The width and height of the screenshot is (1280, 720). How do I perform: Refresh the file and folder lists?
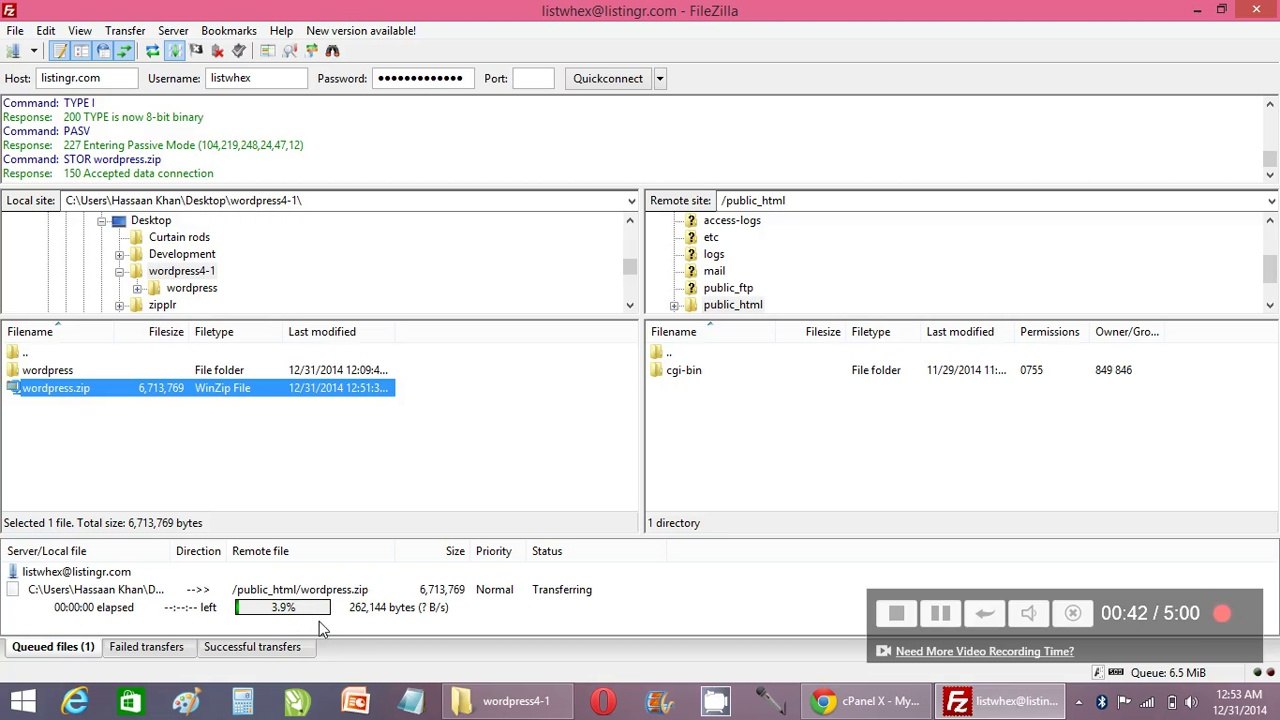tap(152, 51)
